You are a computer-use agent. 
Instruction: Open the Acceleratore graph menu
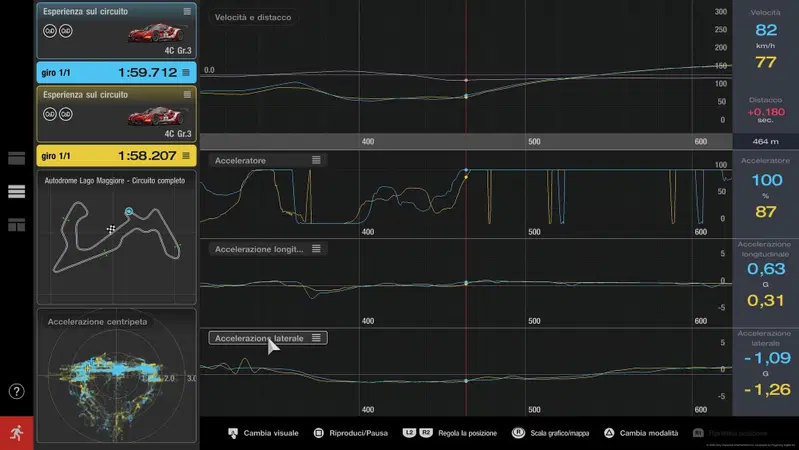click(316, 160)
